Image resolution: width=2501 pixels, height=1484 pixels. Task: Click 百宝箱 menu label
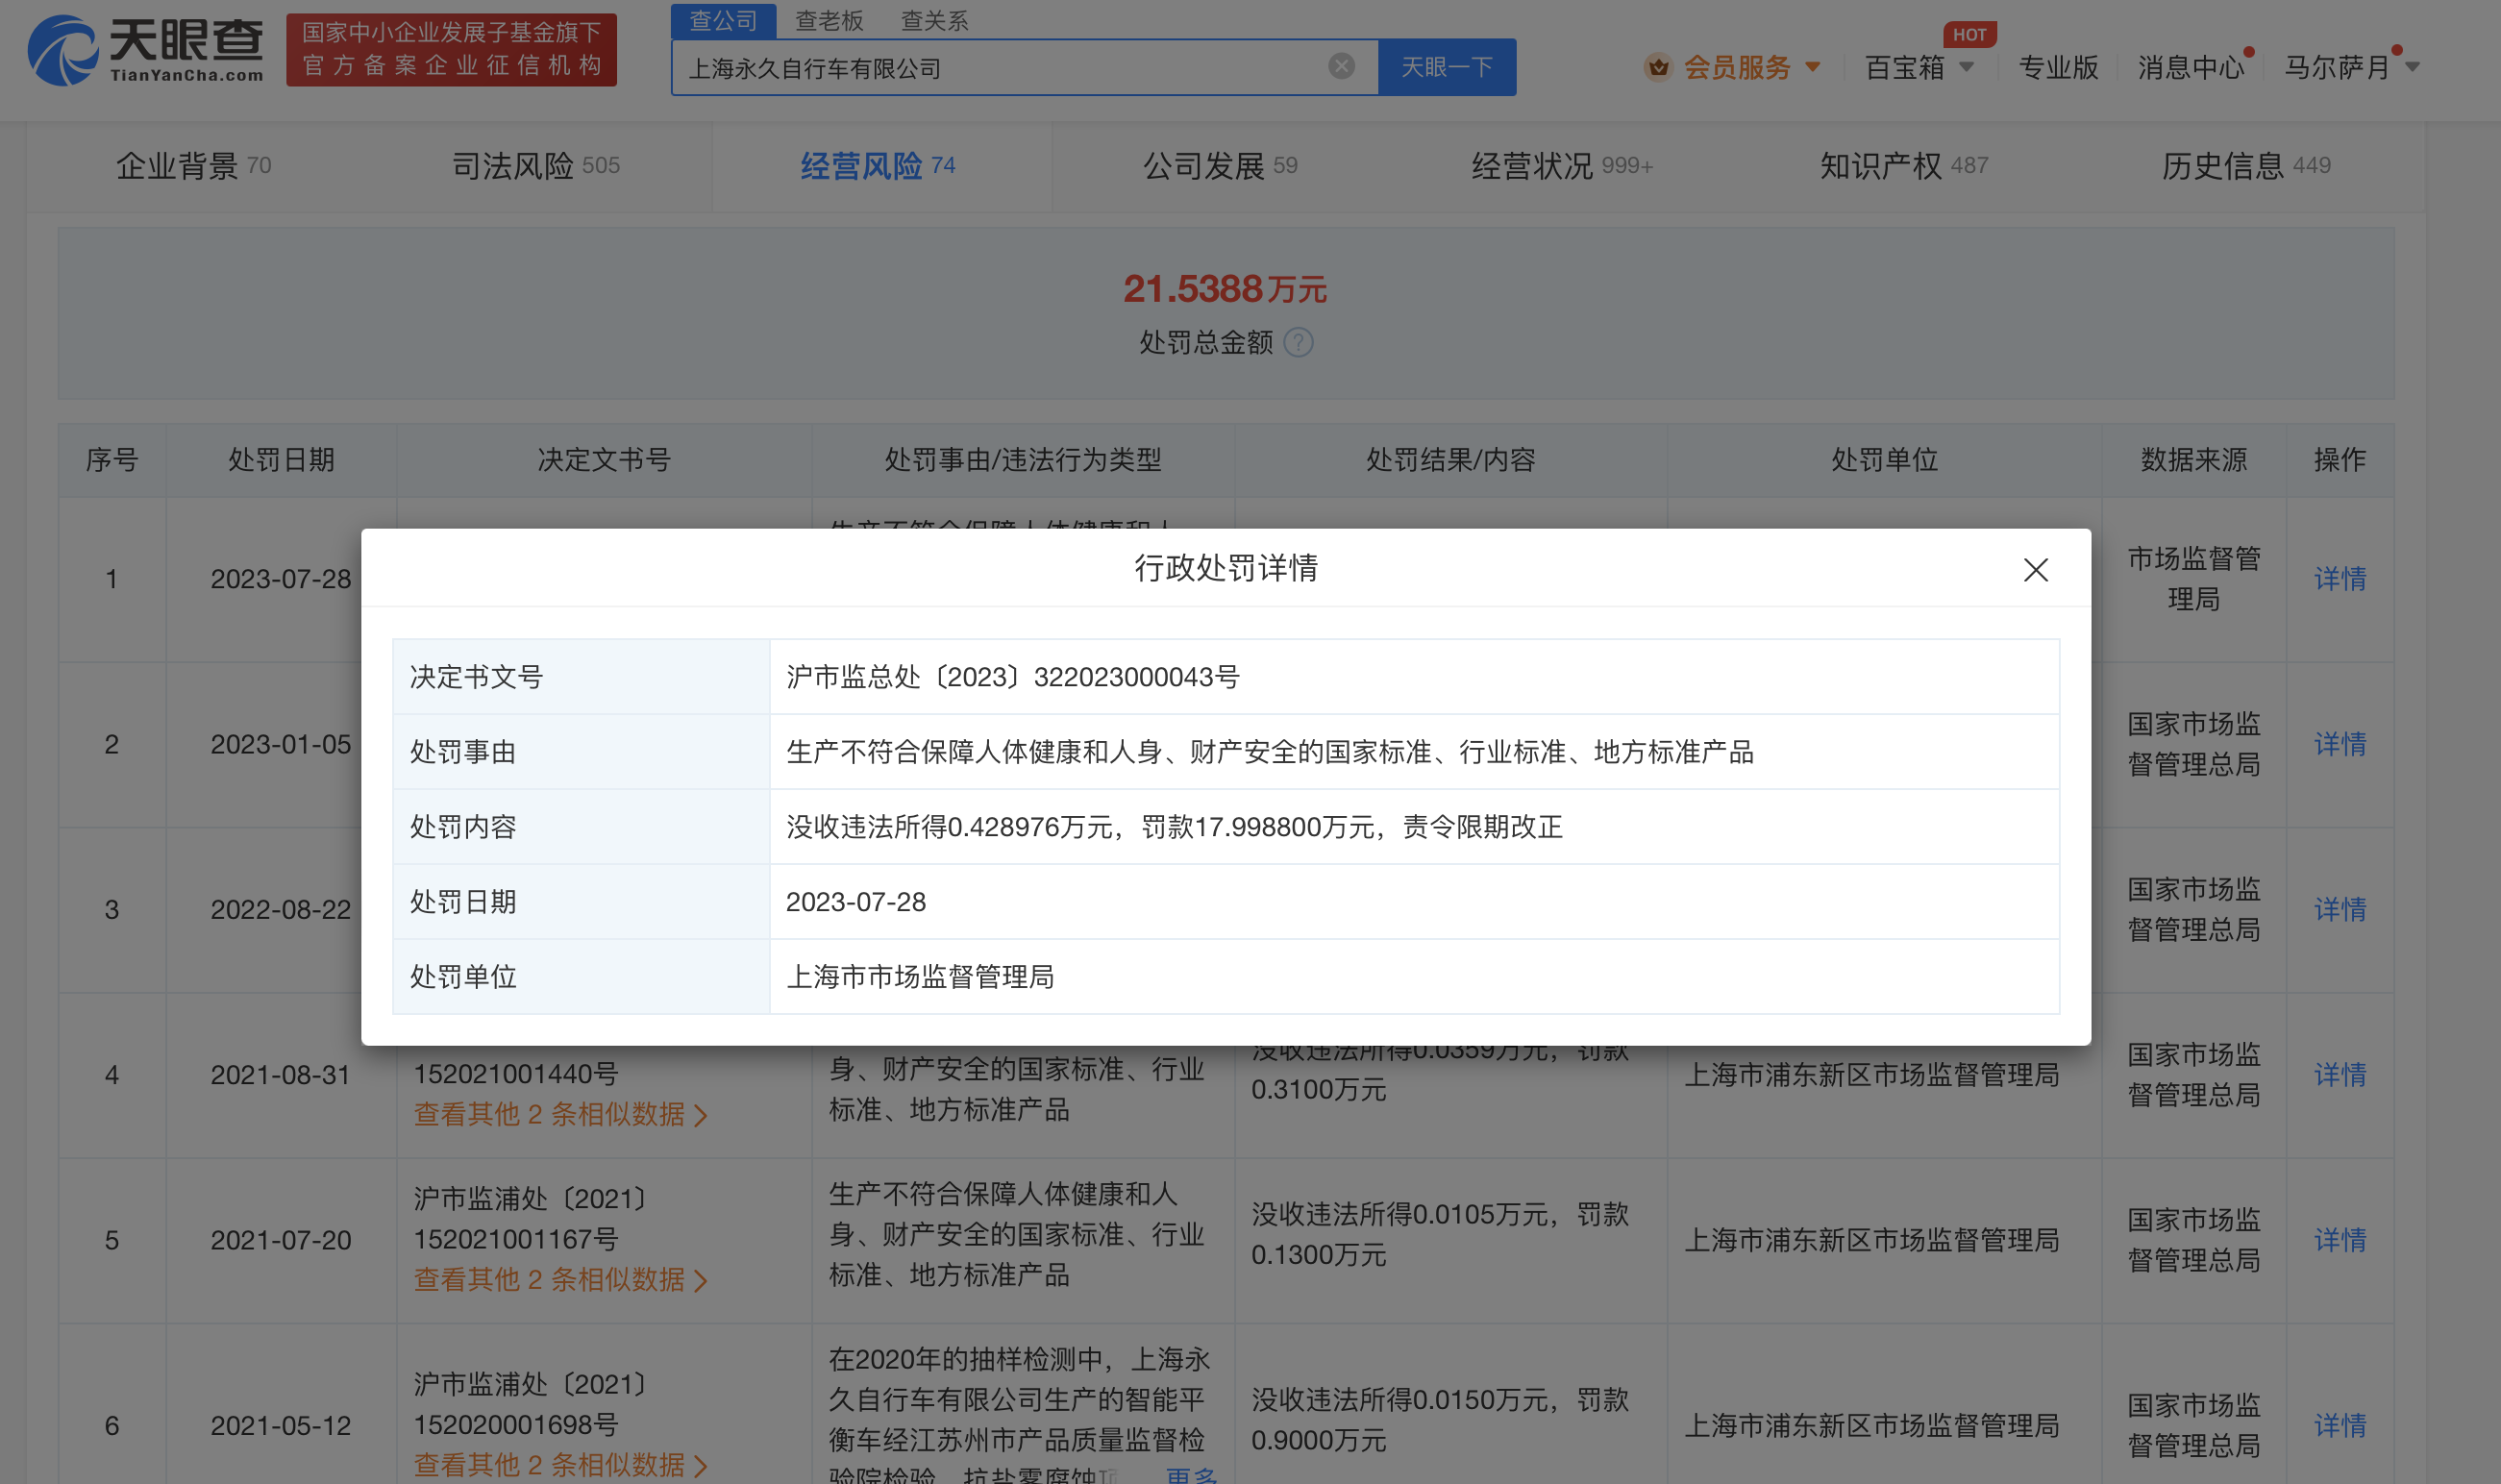click(x=1904, y=67)
